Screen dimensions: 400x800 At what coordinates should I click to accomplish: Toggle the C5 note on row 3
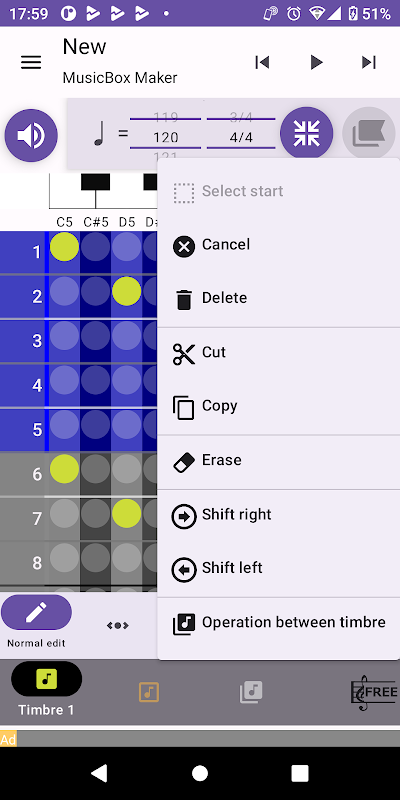[64, 336]
